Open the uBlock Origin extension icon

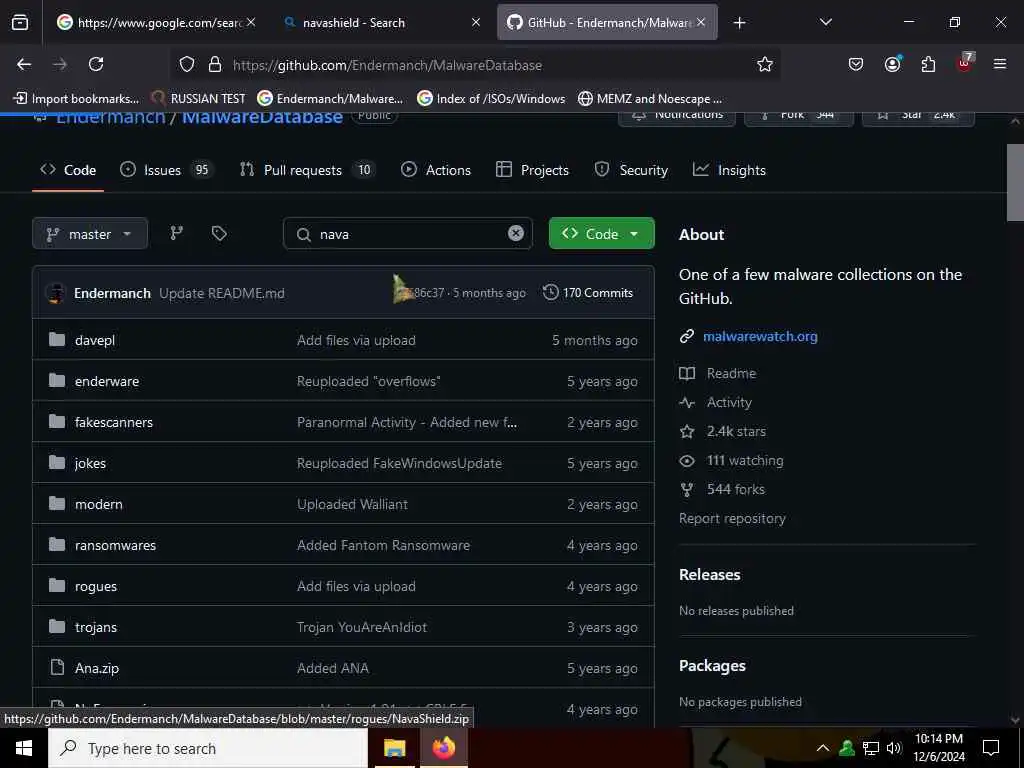pos(965,63)
